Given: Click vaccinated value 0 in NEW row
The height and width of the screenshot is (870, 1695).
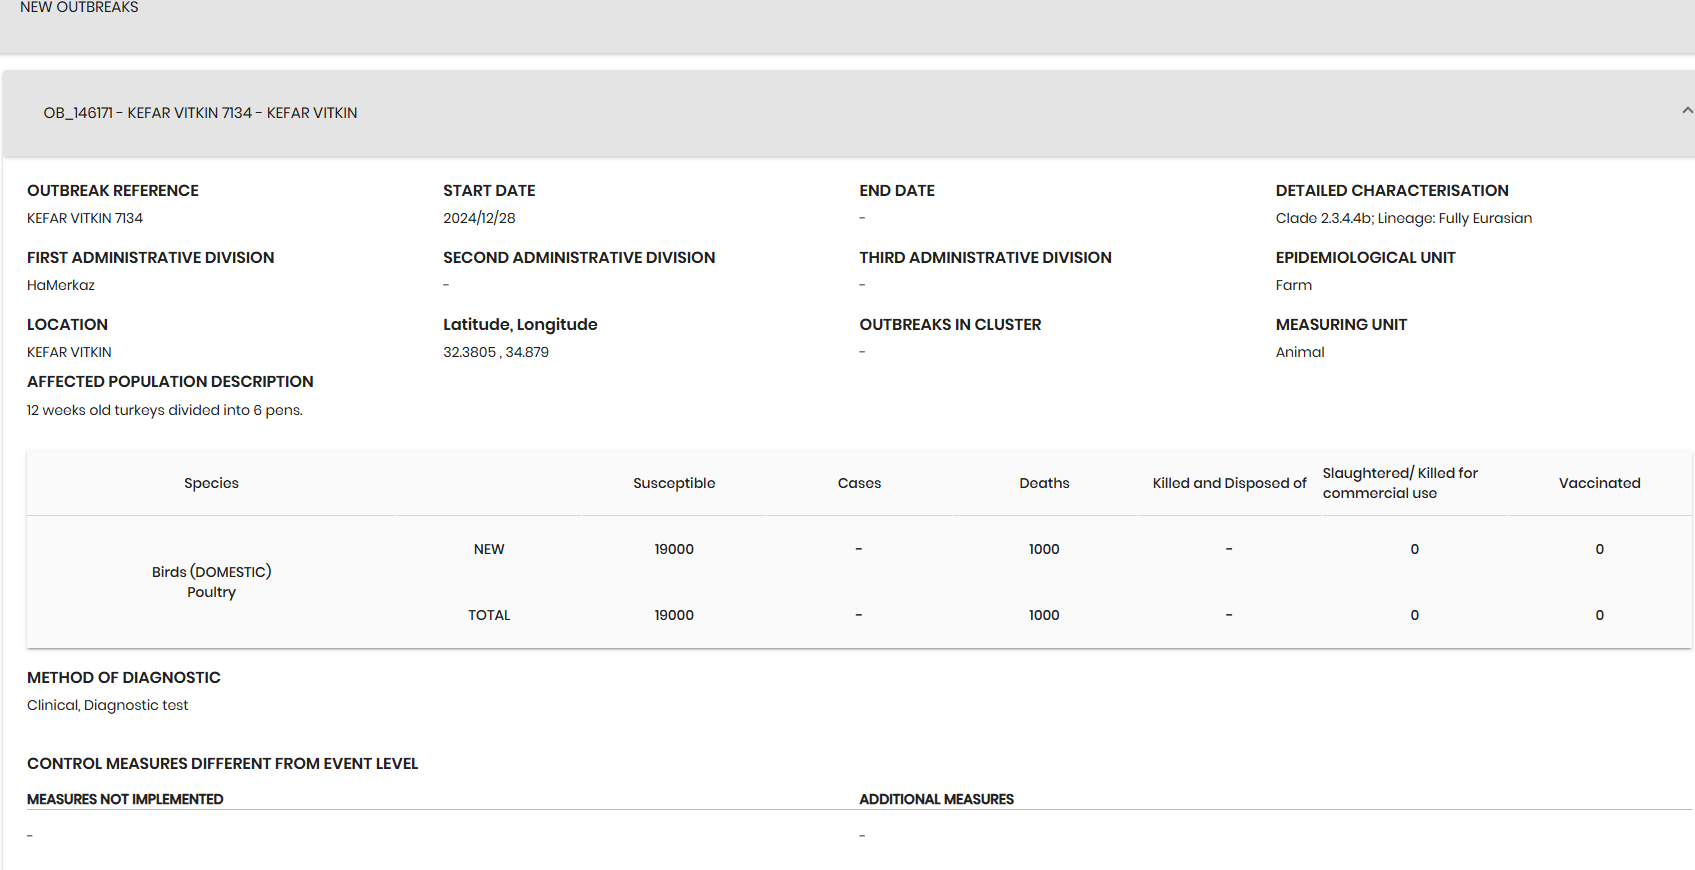Looking at the screenshot, I should (1599, 549).
